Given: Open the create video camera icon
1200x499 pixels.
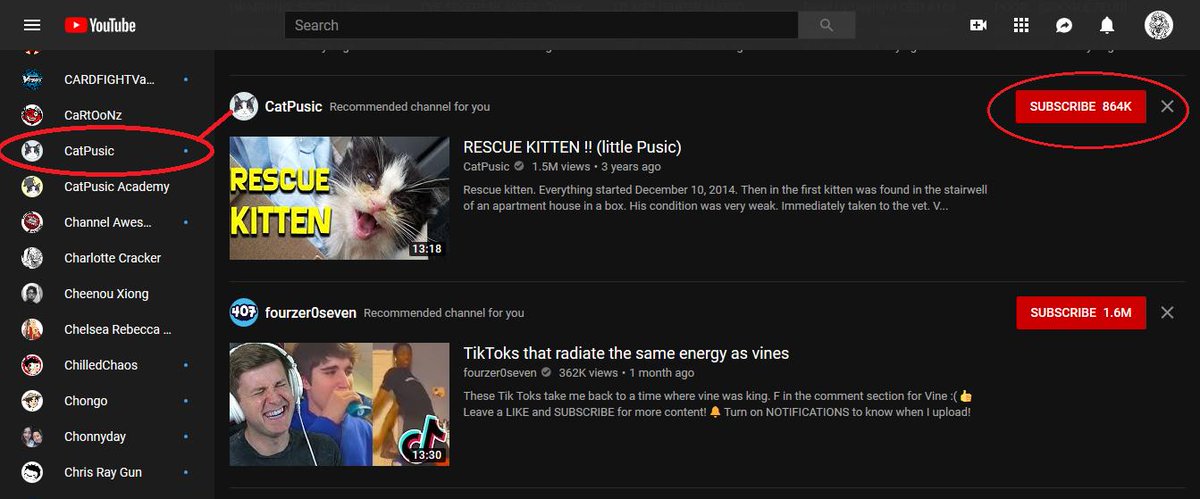Looking at the screenshot, I should coord(978,25).
